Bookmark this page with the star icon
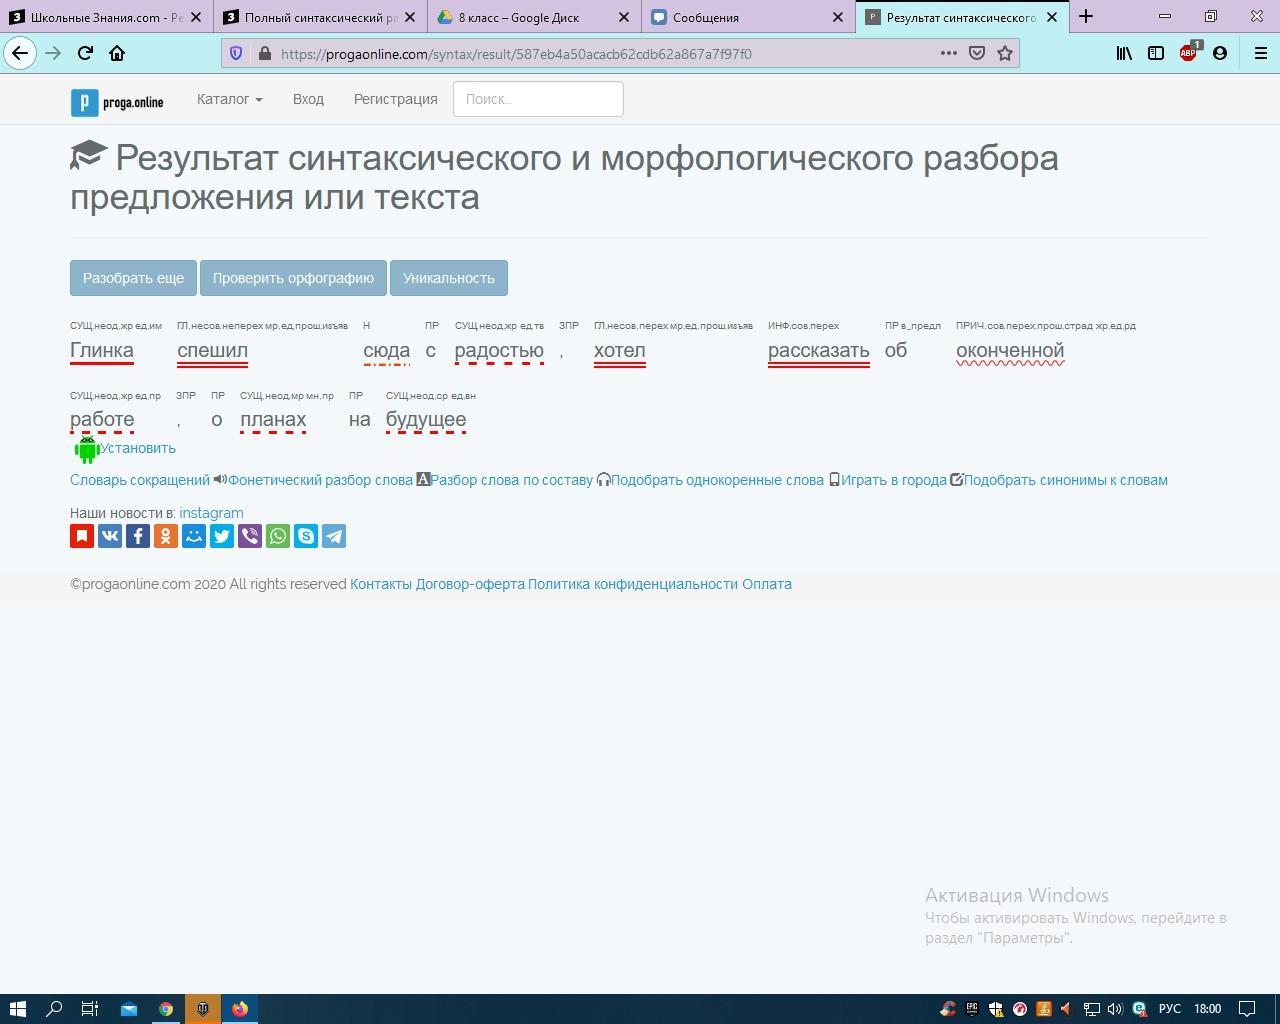The image size is (1280, 1024). point(1005,54)
